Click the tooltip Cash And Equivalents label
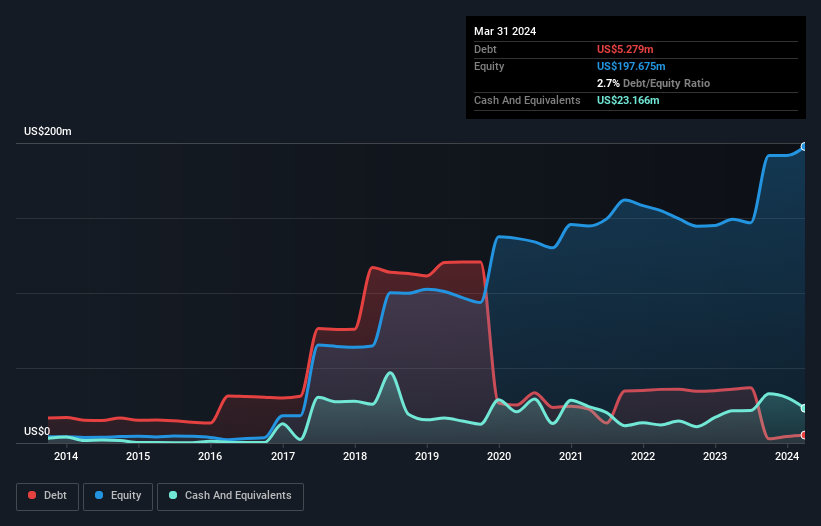The width and height of the screenshot is (821, 526). coord(527,100)
